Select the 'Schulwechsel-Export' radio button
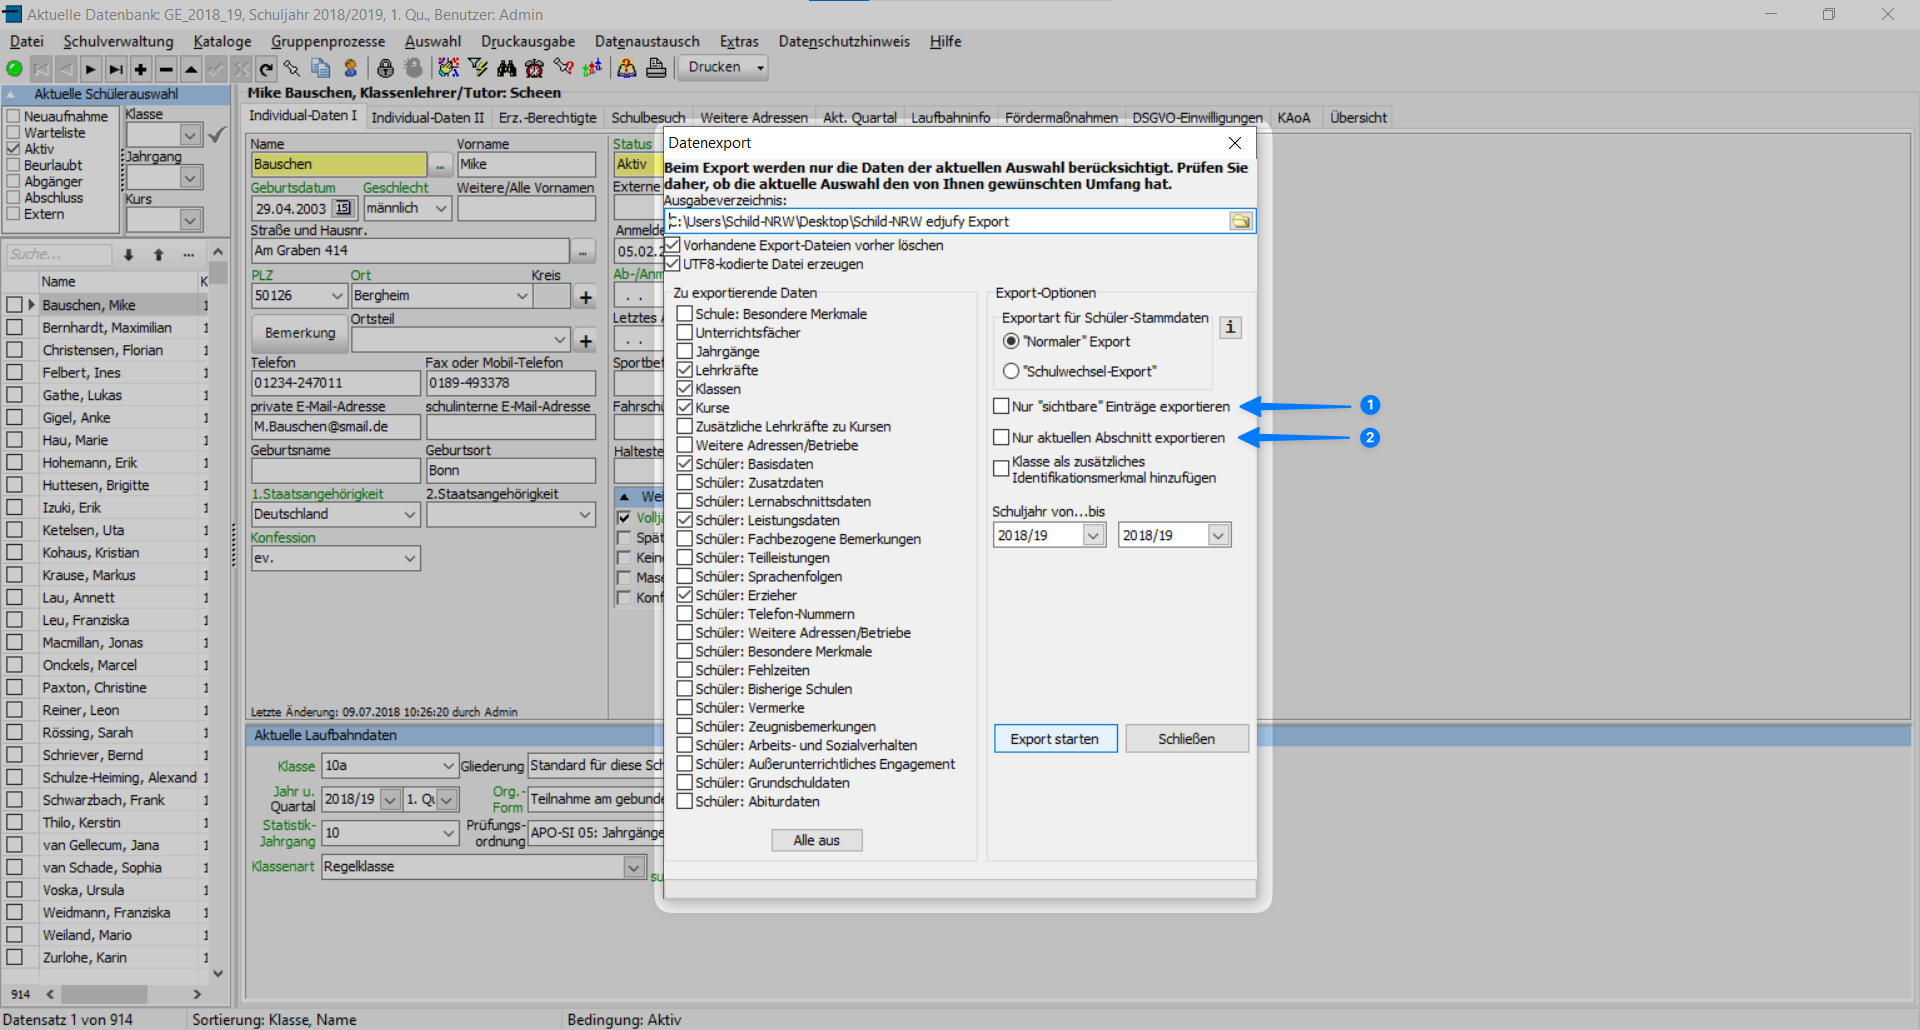This screenshot has width=1920, height=1030. [x=1012, y=371]
